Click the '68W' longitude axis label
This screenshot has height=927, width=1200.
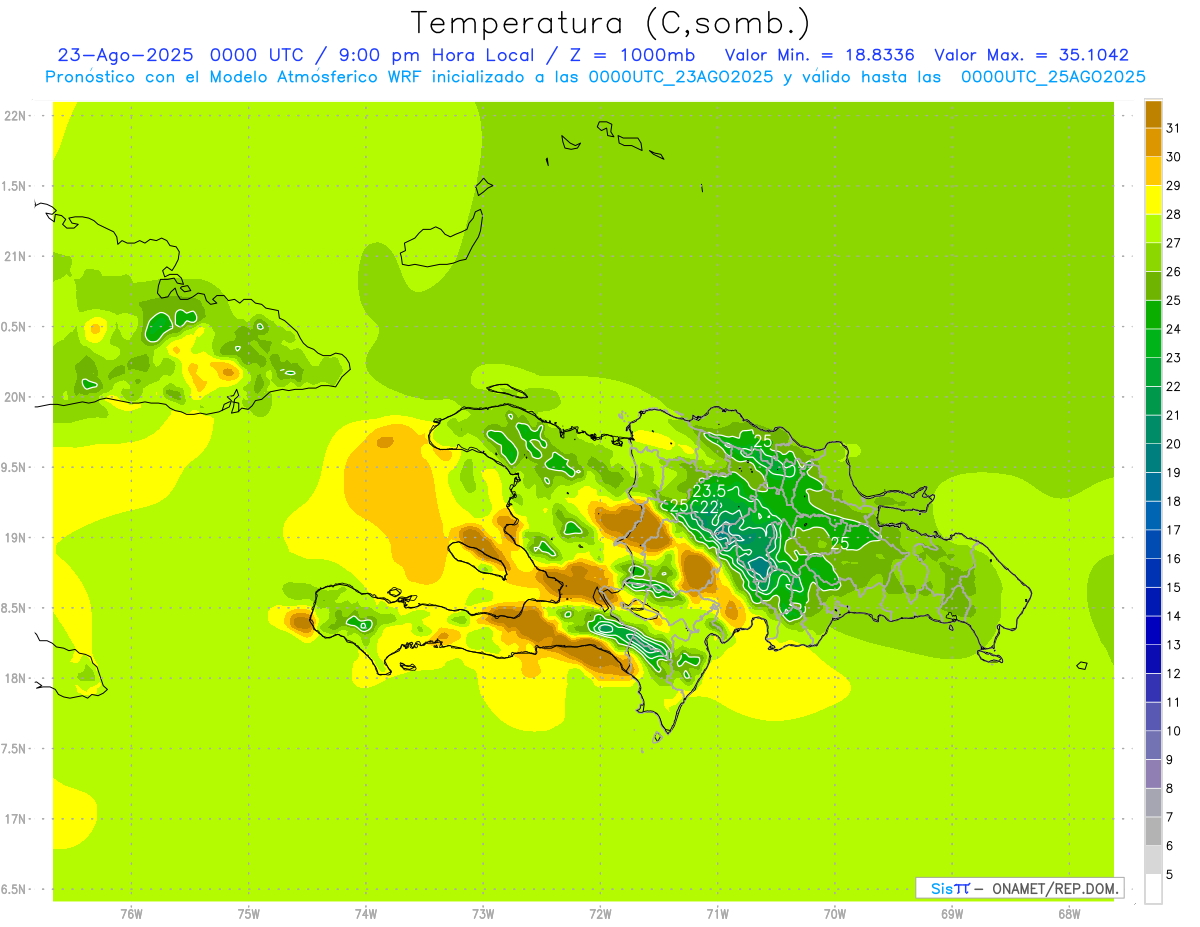click(1069, 913)
